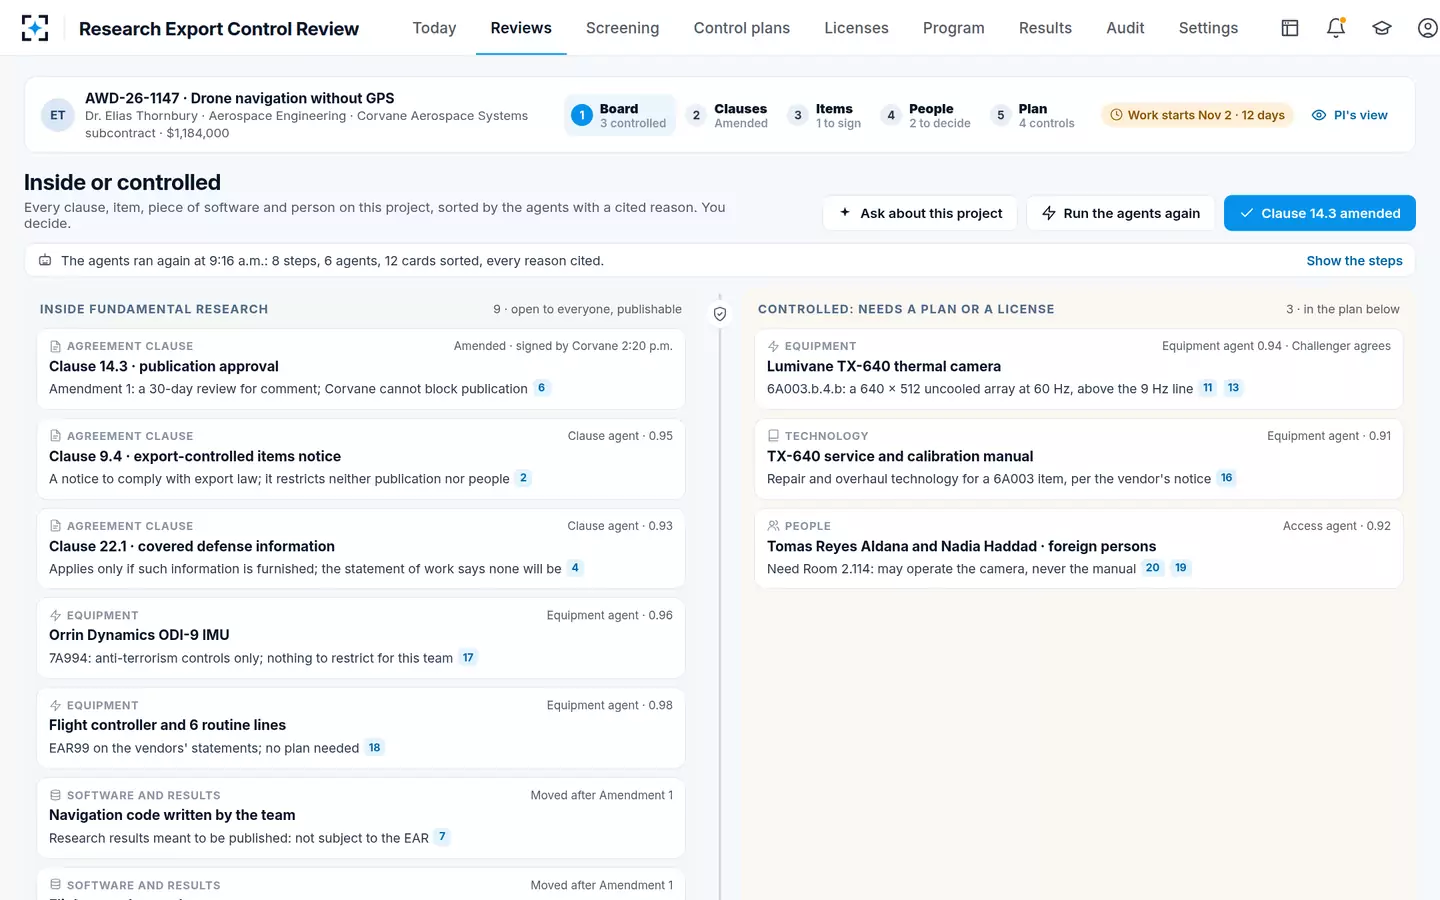Click the Clause 14.3 amended button
Image resolution: width=1440 pixels, height=900 pixels.
pyautogui.click(x=1320, y=213)
